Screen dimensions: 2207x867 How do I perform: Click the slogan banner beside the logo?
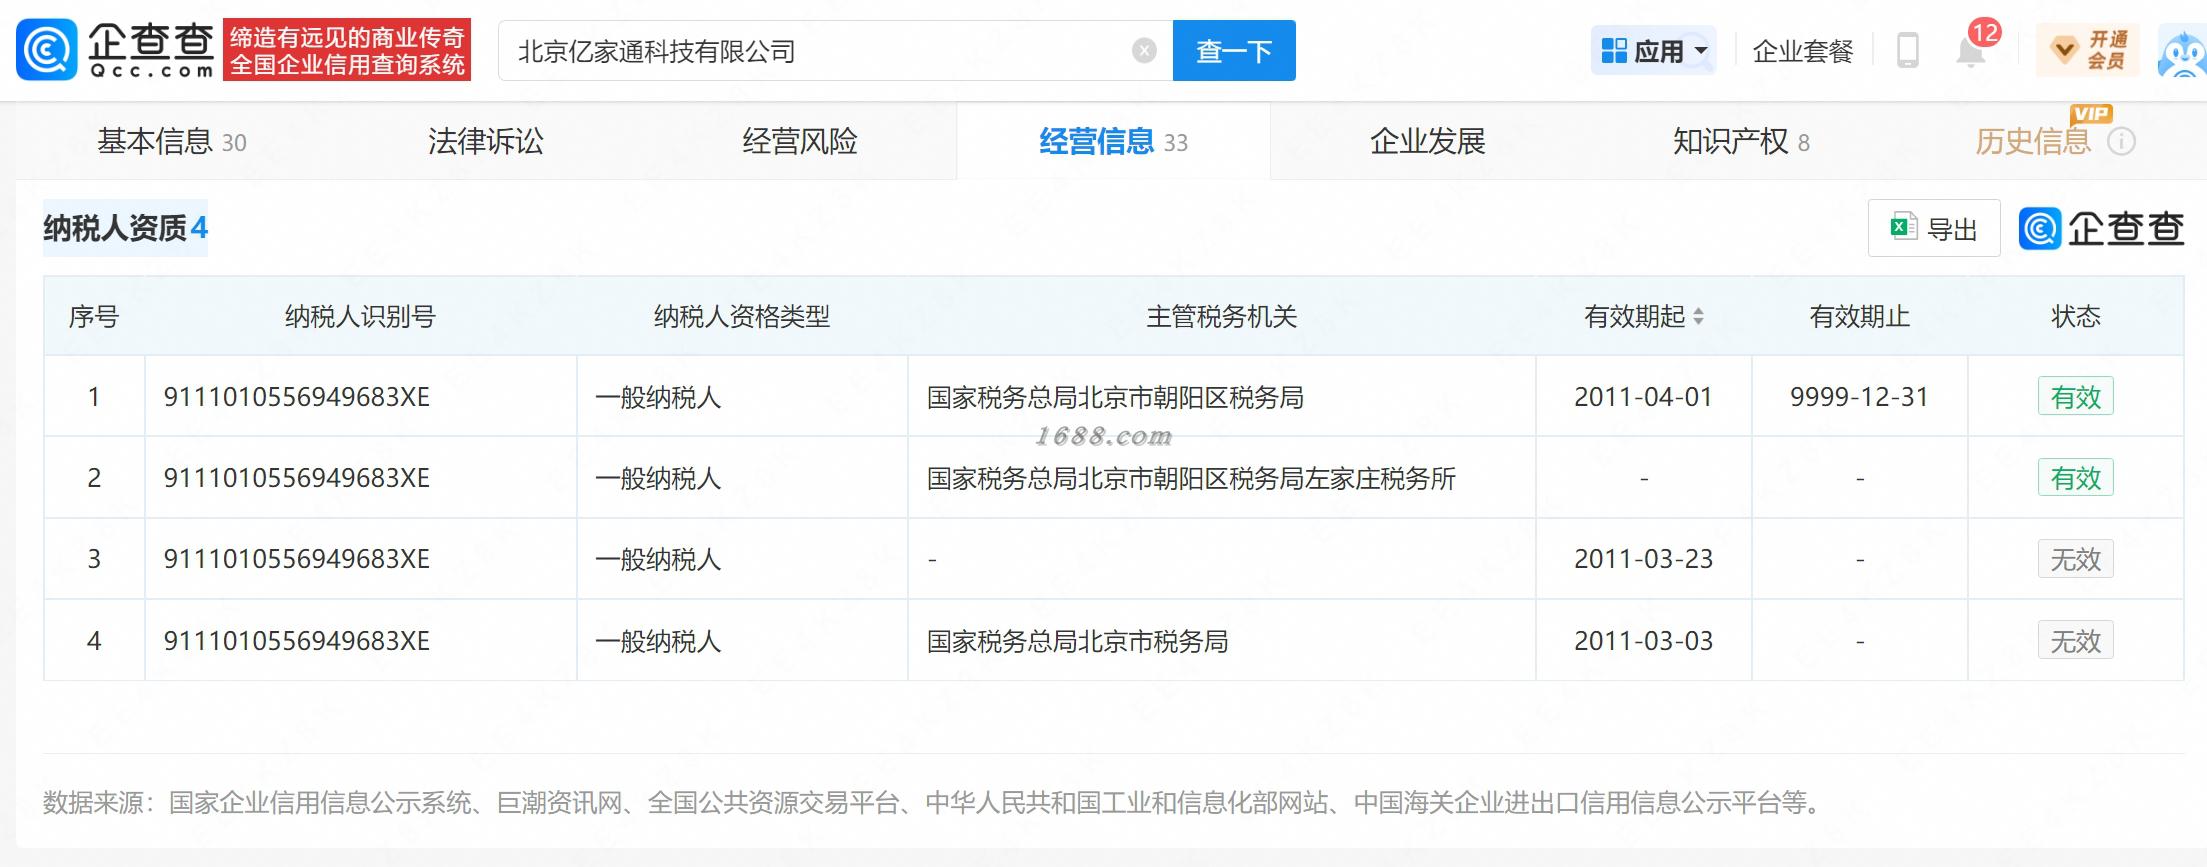pyautogui.click(x=347, y=50)
